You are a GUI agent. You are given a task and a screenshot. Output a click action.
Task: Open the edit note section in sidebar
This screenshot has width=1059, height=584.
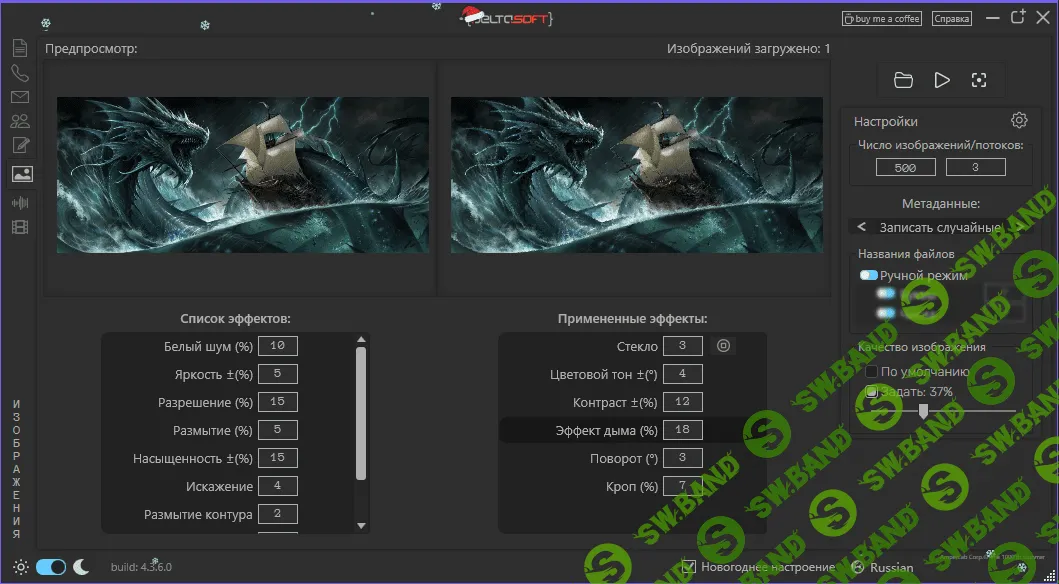[x=20, y=145]
